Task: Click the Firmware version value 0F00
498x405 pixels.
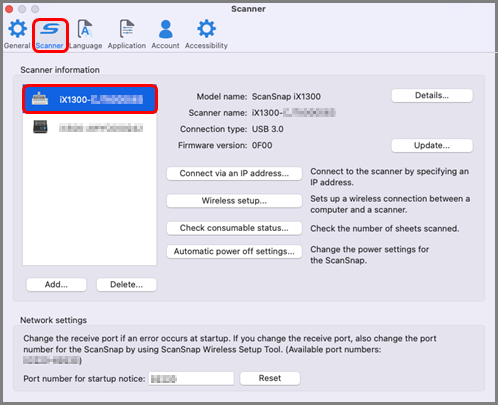Action: [x=262, y=146]
